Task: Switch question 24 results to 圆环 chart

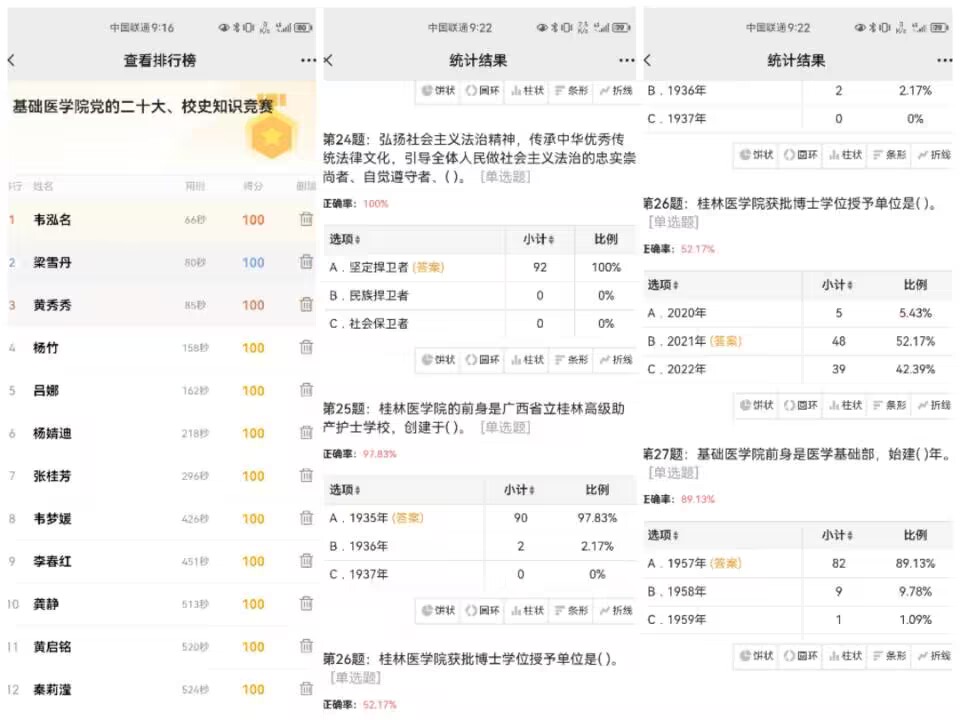Action: (x=483, y=359)
